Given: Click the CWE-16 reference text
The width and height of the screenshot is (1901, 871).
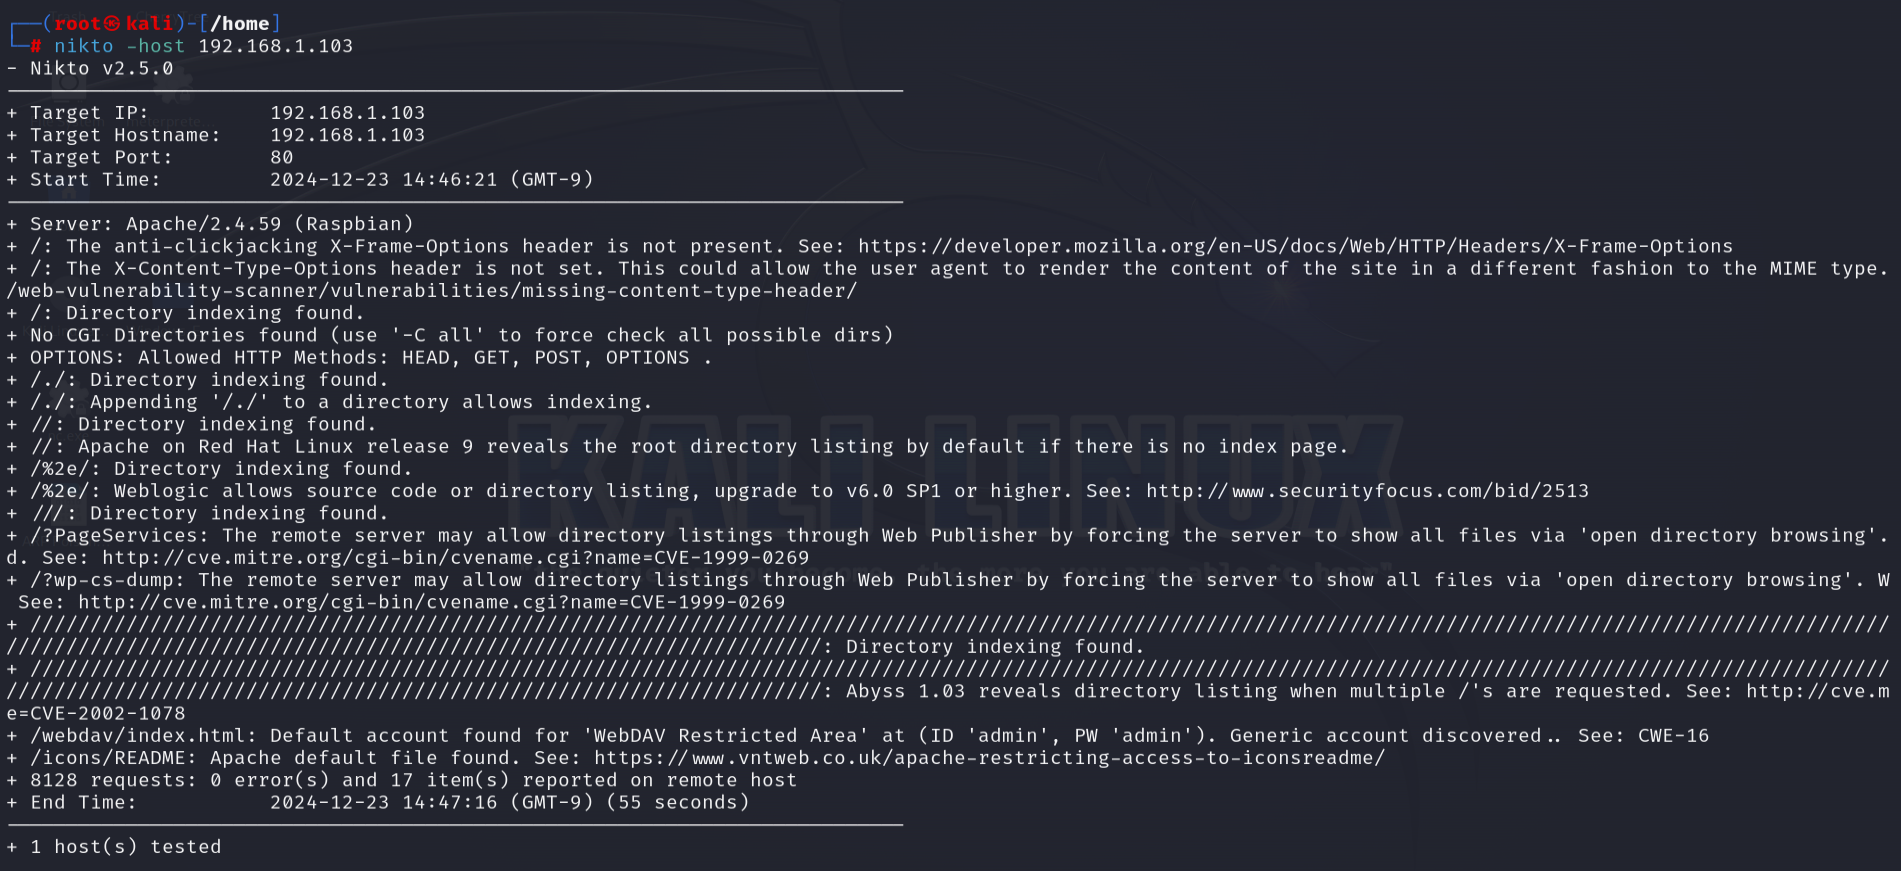Looking at the screenshot, I should pyautogui.click(x=1674, y=736).
